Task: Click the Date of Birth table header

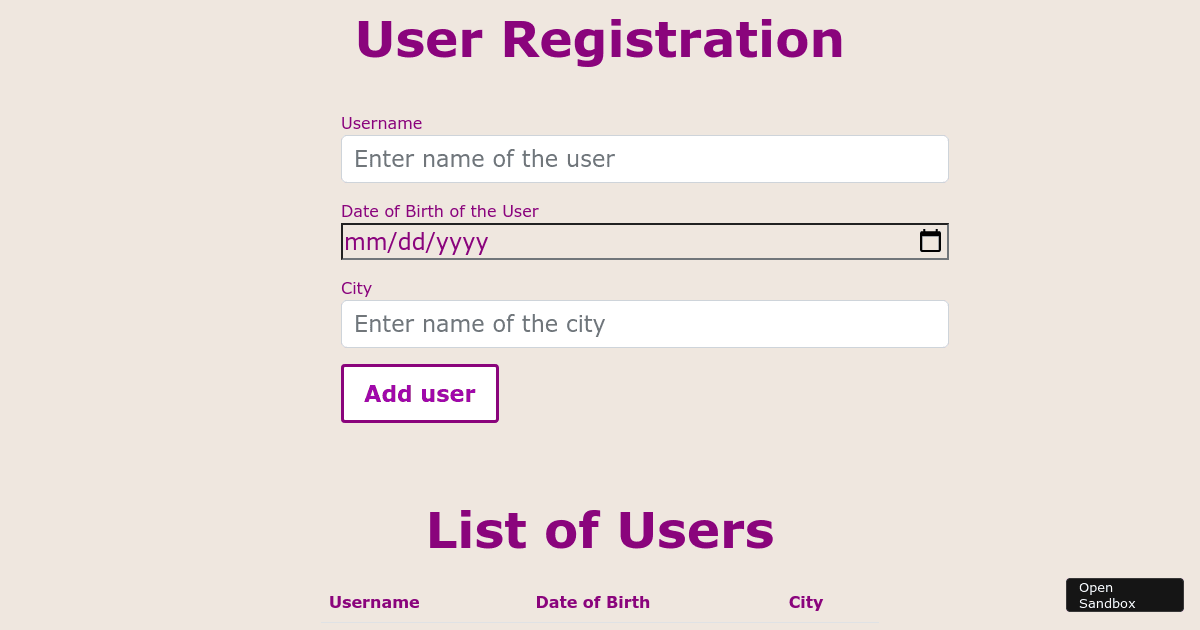Action: [592, 602]
